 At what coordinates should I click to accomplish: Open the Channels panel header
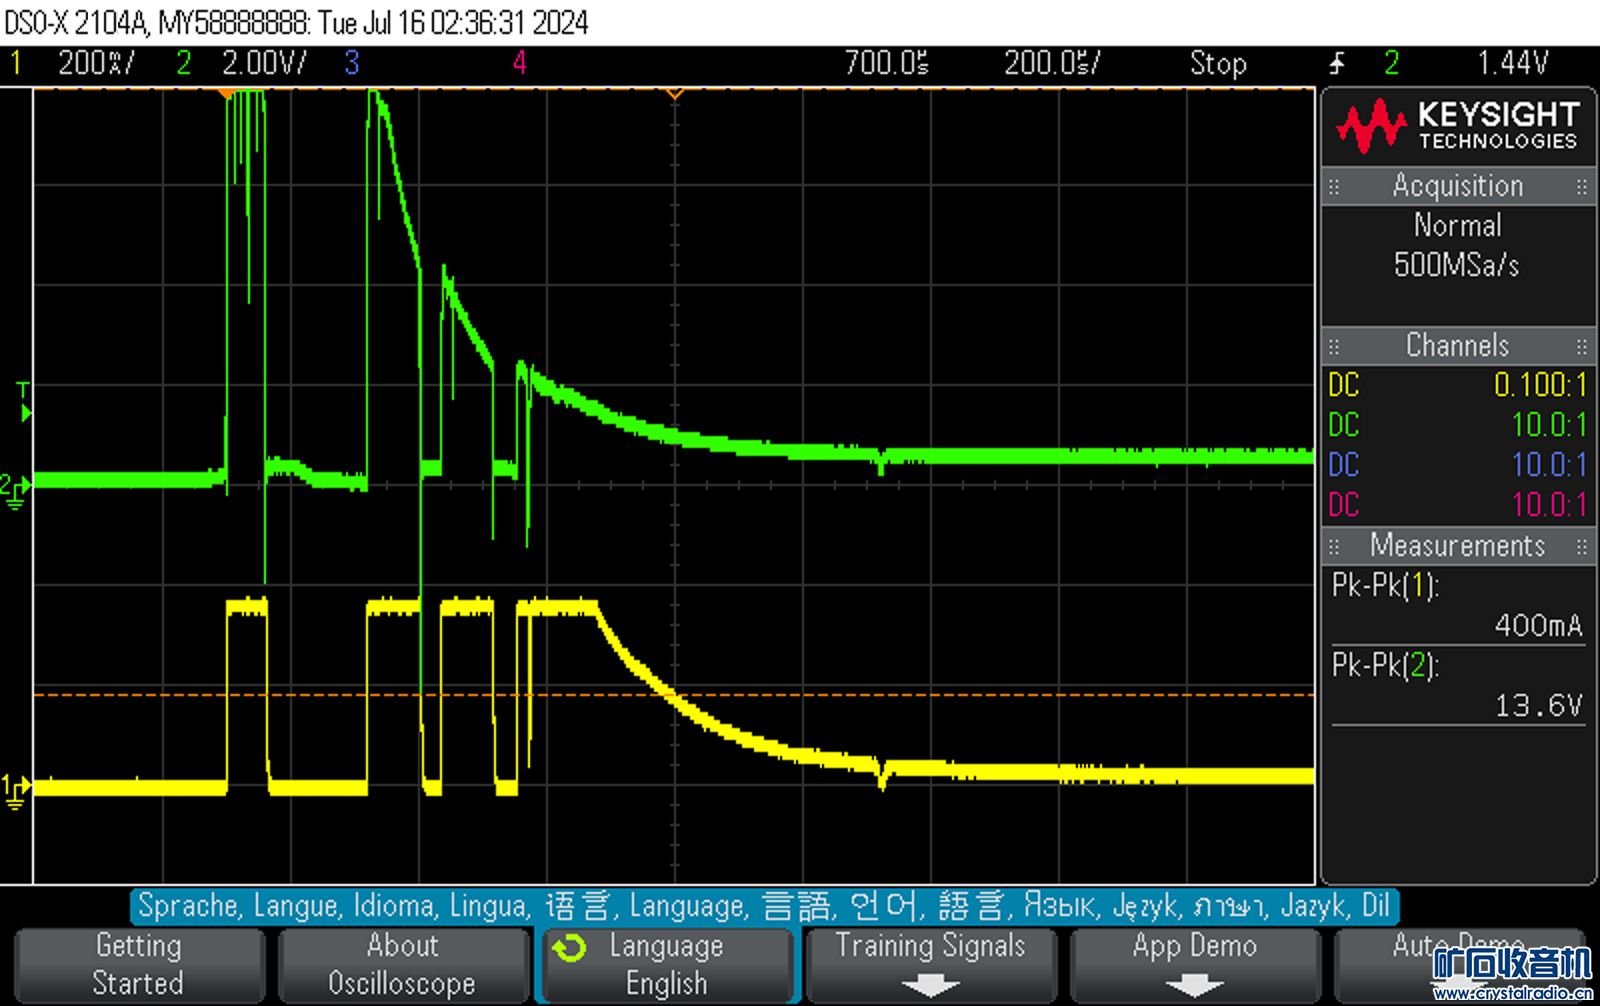tap(1457, 346)
